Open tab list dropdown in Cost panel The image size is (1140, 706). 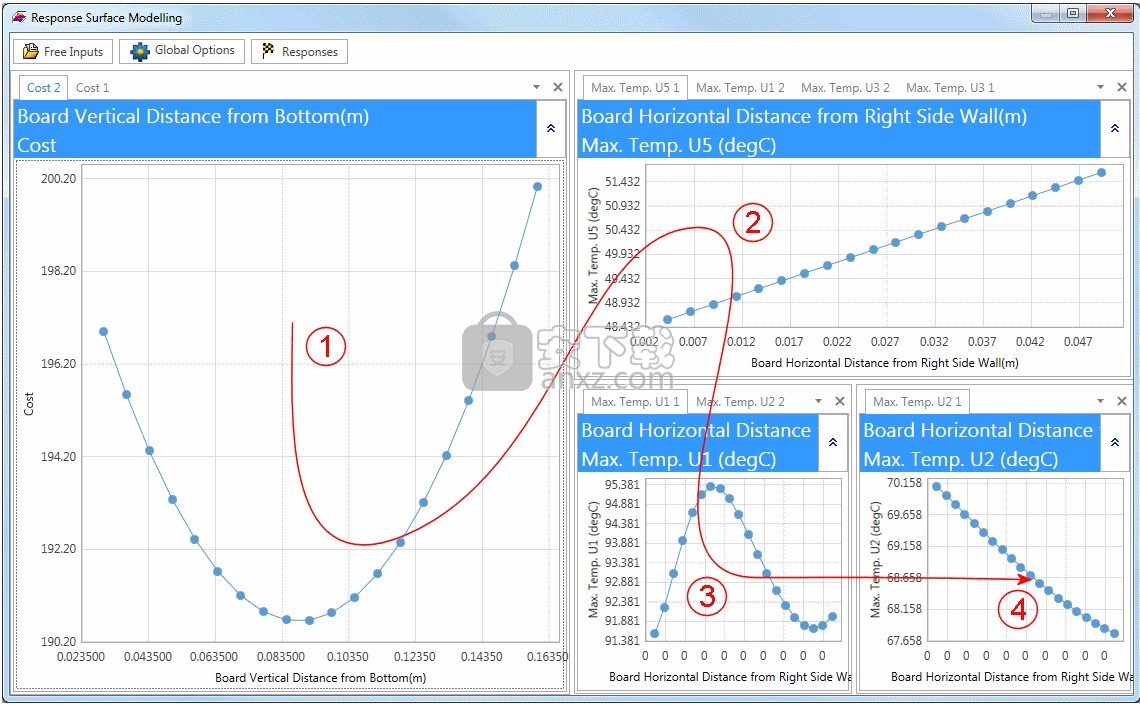pos(537,87)
